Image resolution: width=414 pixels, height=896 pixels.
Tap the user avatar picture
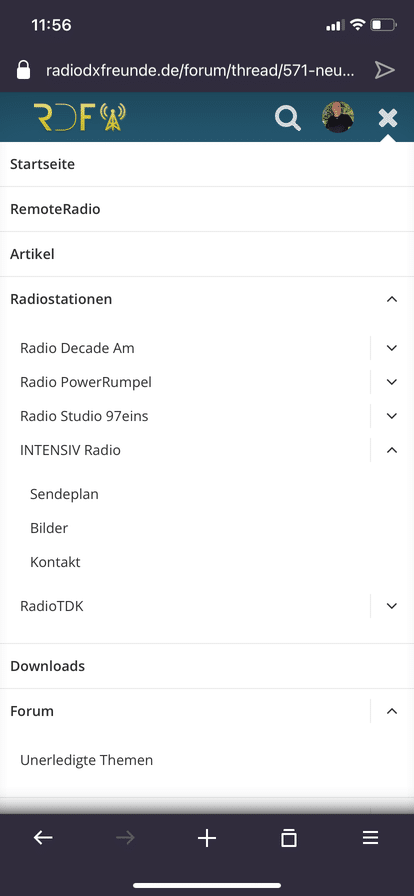338,117
